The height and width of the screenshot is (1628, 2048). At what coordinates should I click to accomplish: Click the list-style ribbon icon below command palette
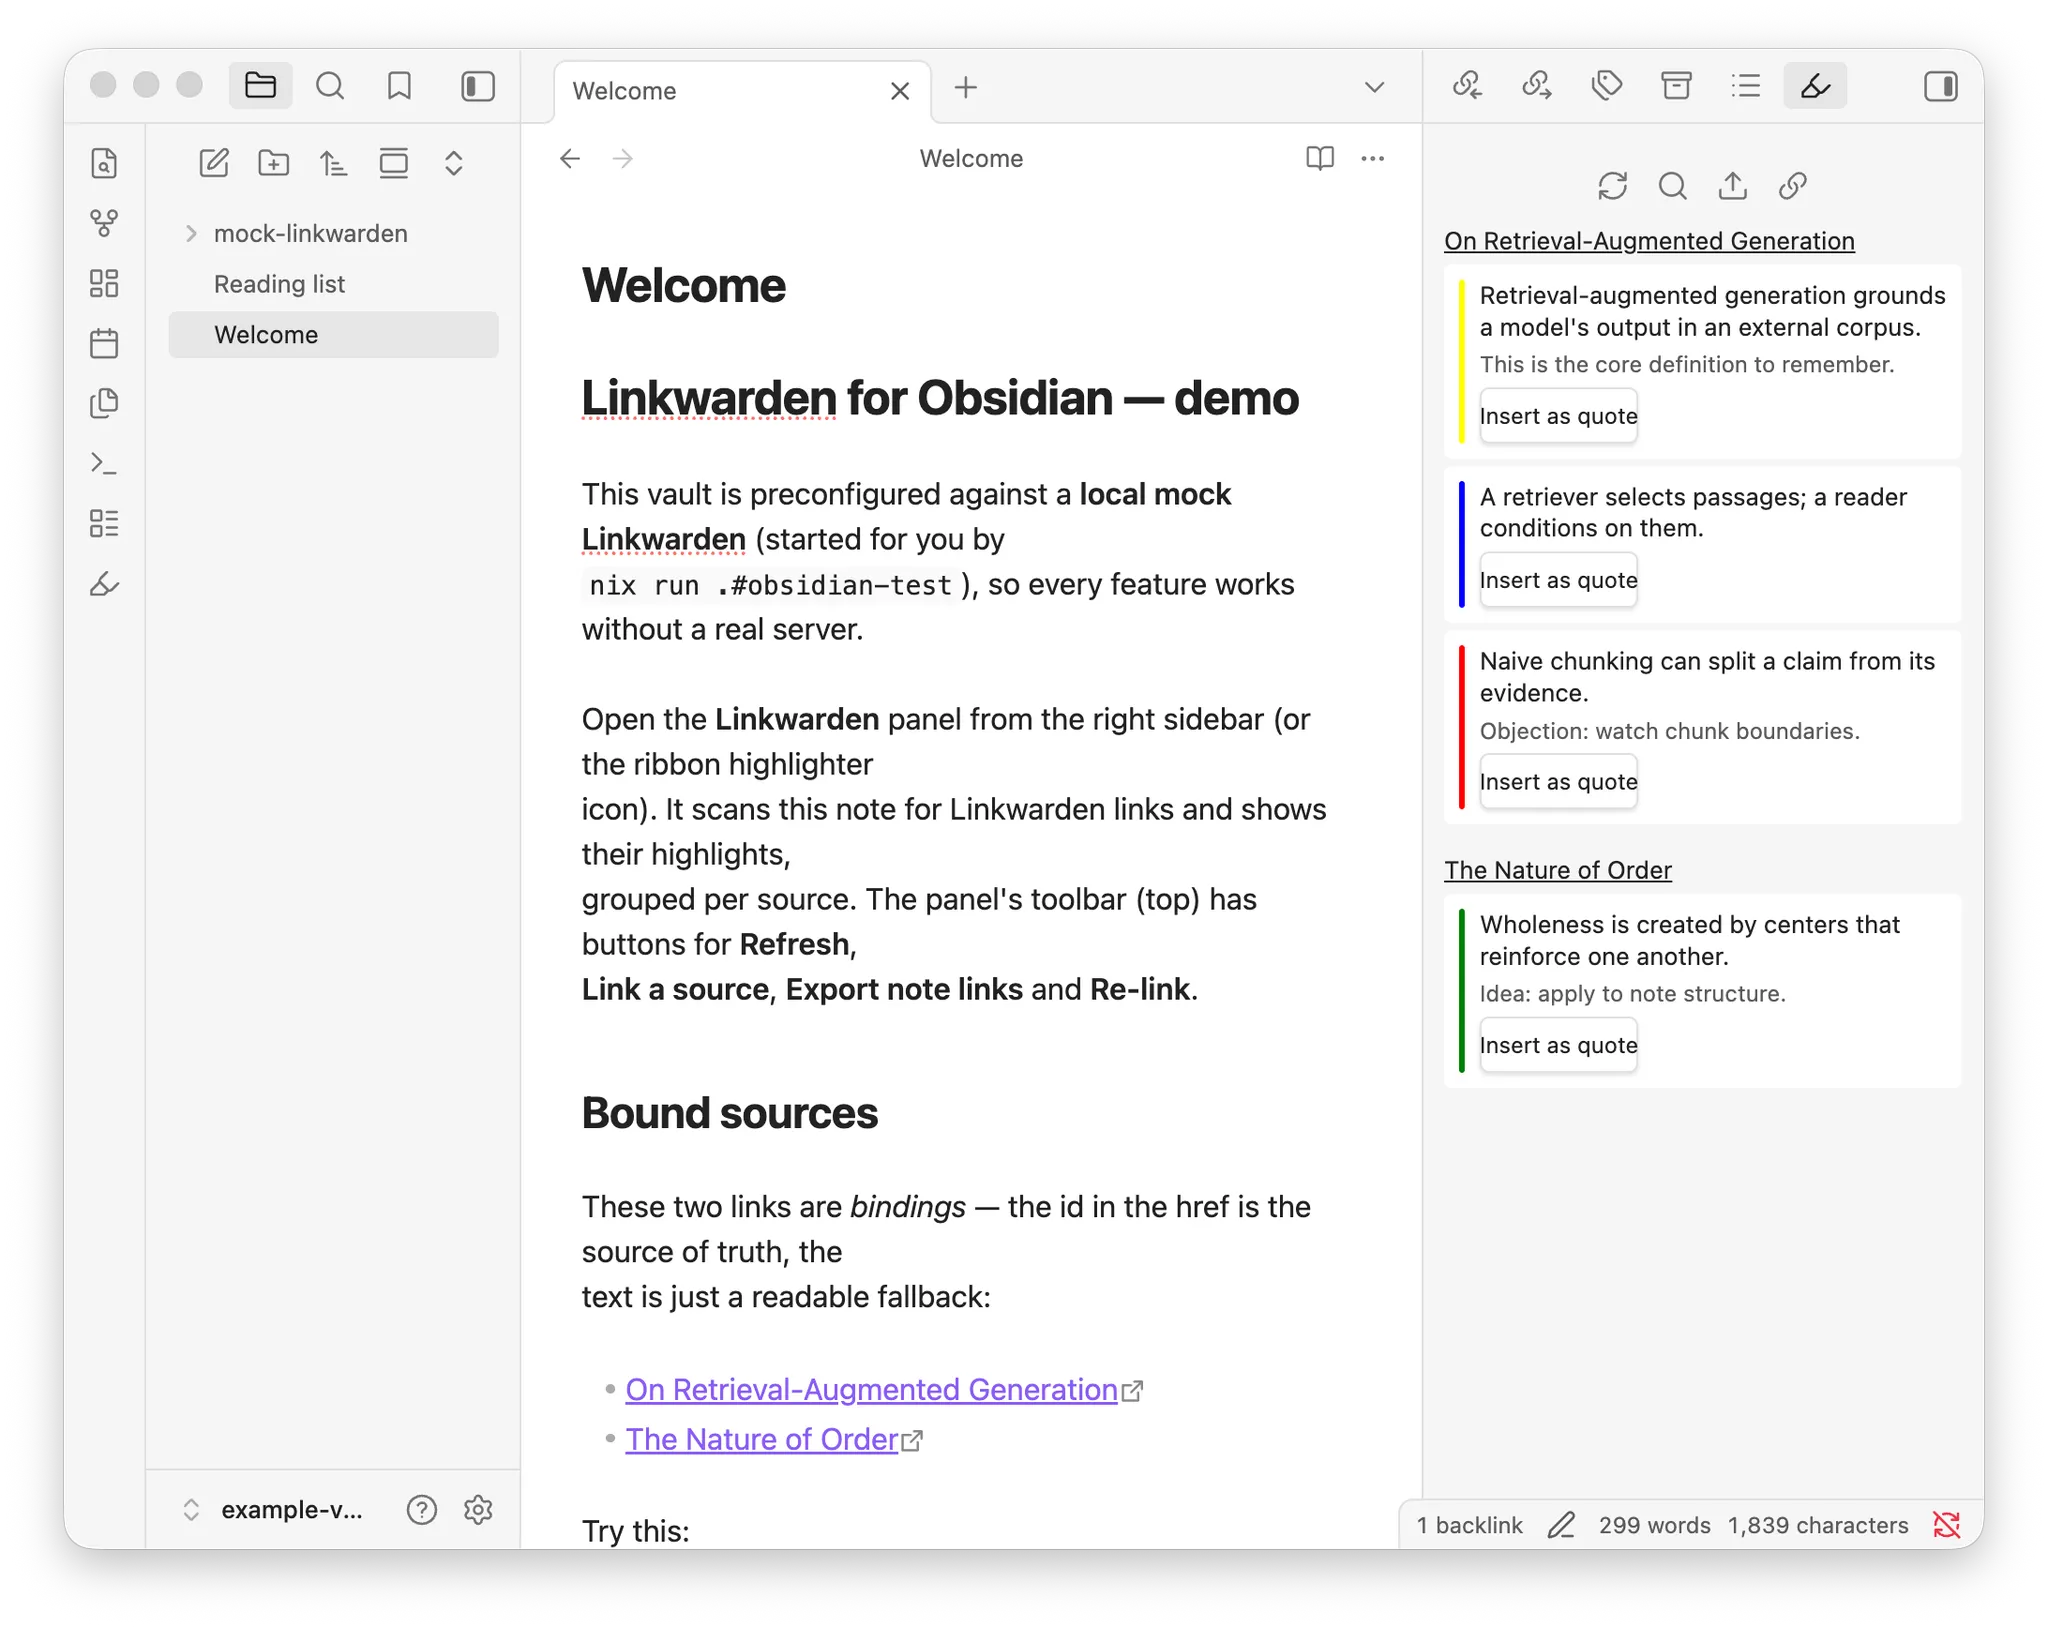(x=104, y=523)
